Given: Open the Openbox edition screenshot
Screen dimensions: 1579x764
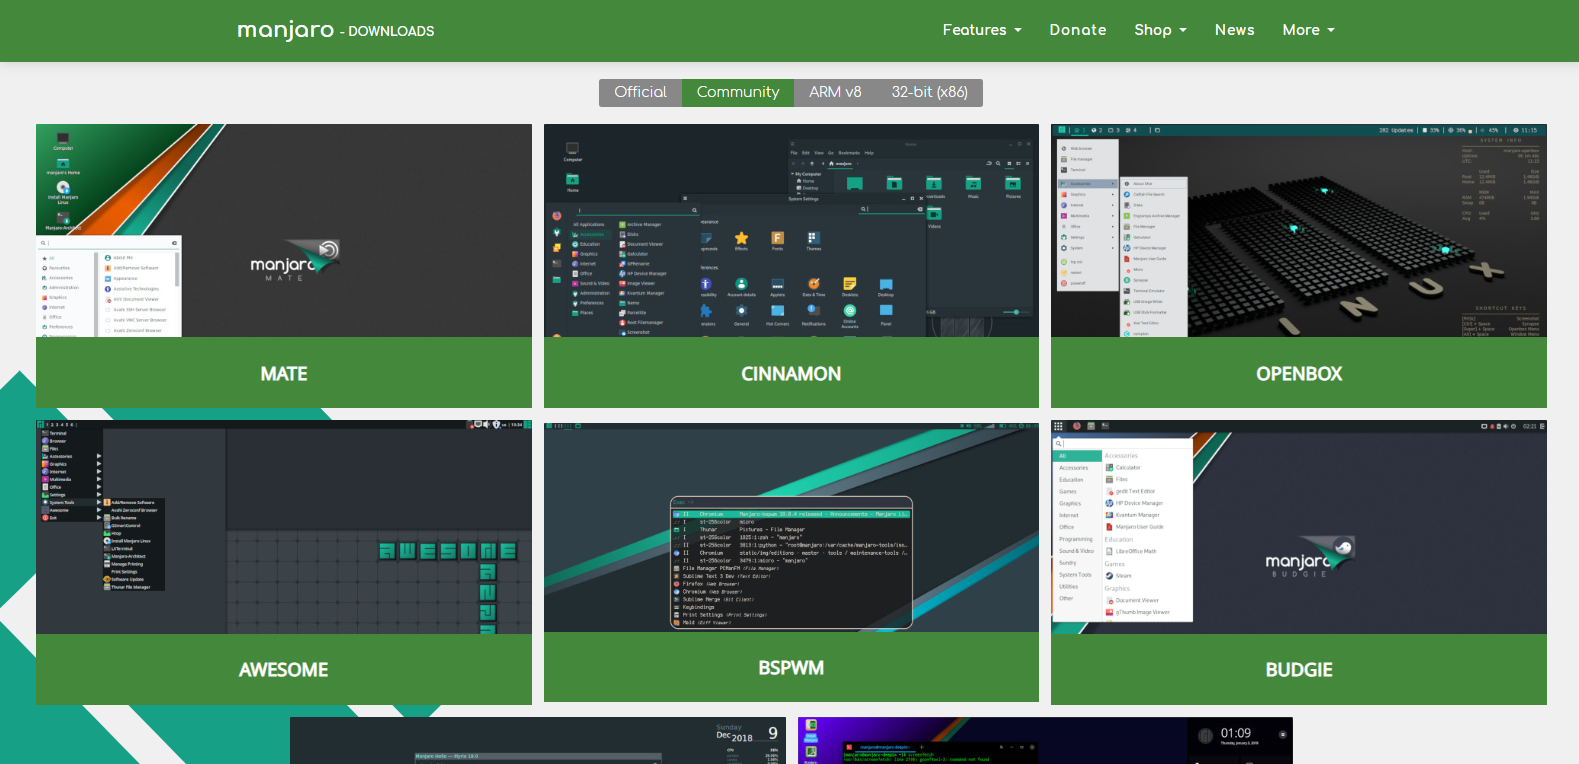Looking at the screenshot, I should [1299, 230].
